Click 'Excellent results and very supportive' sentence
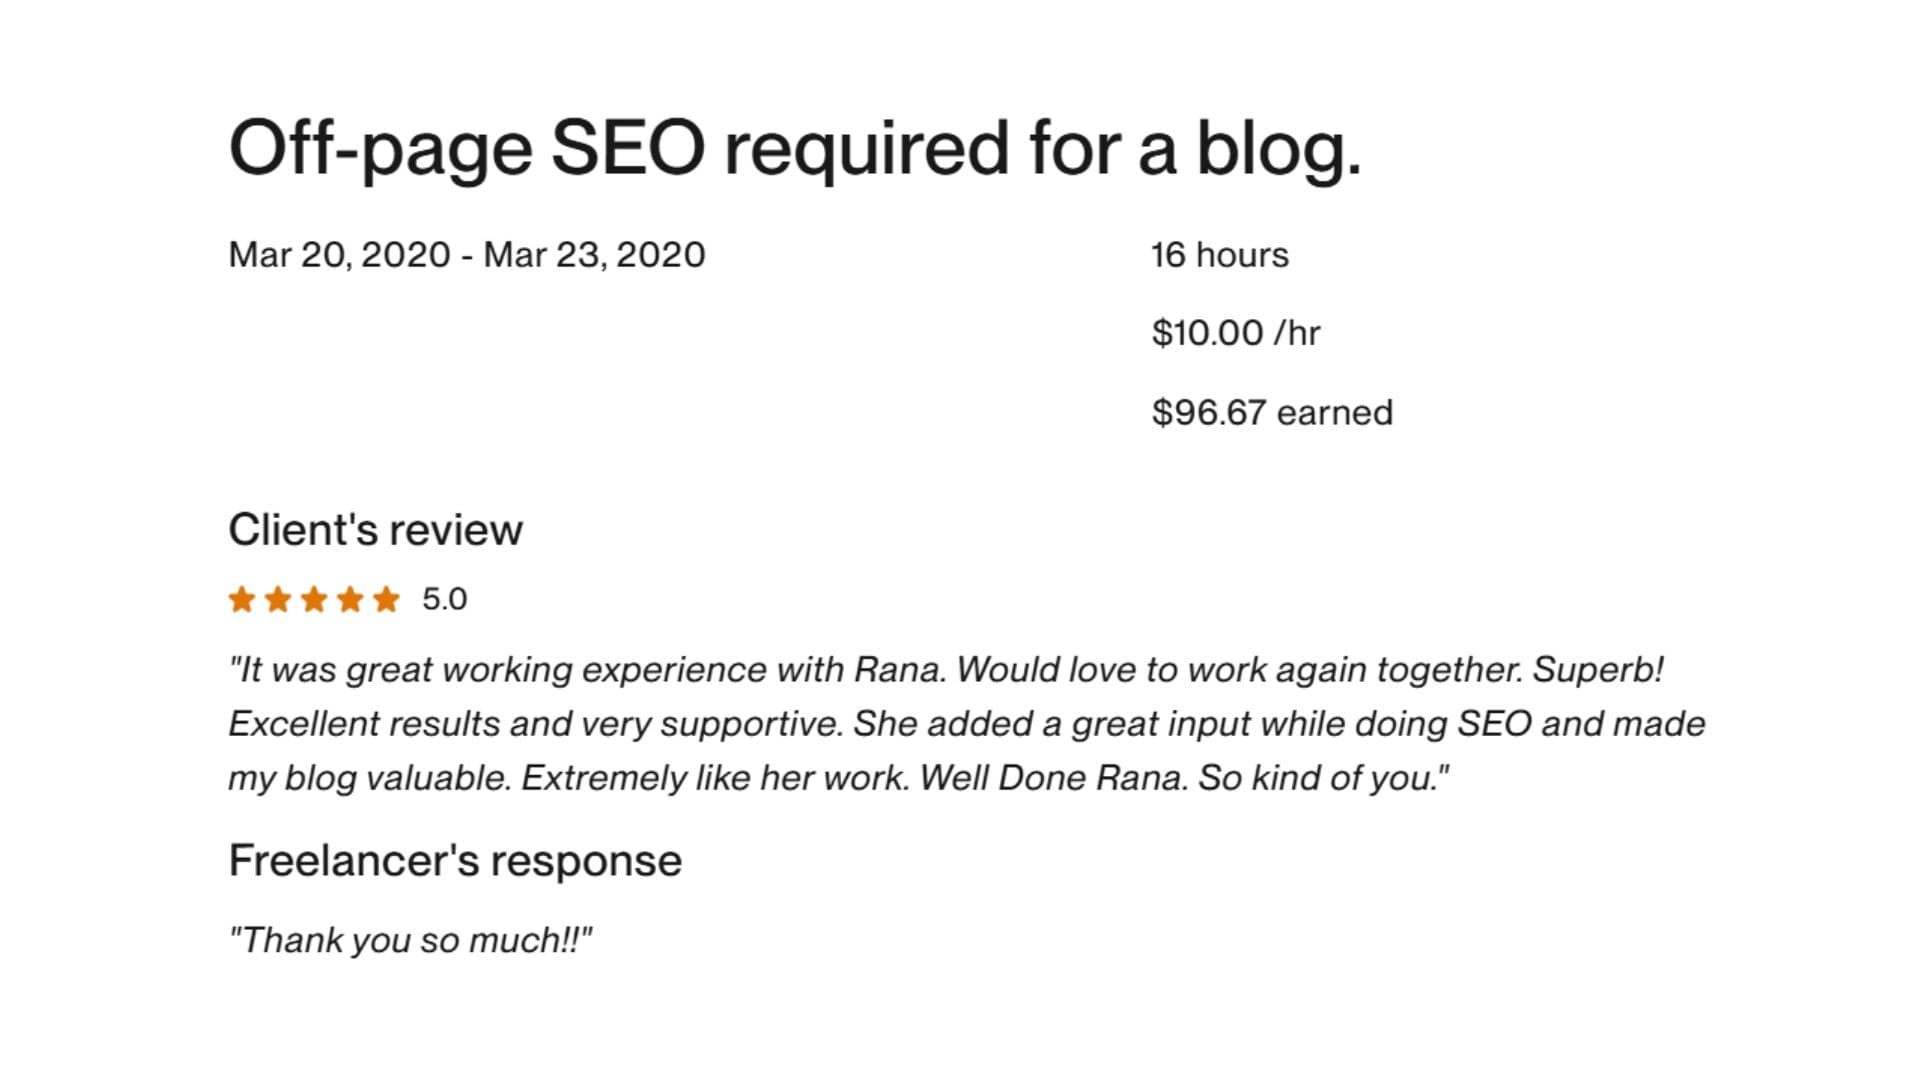This screenshot has height=1080, width=1920. click(535, 723)
